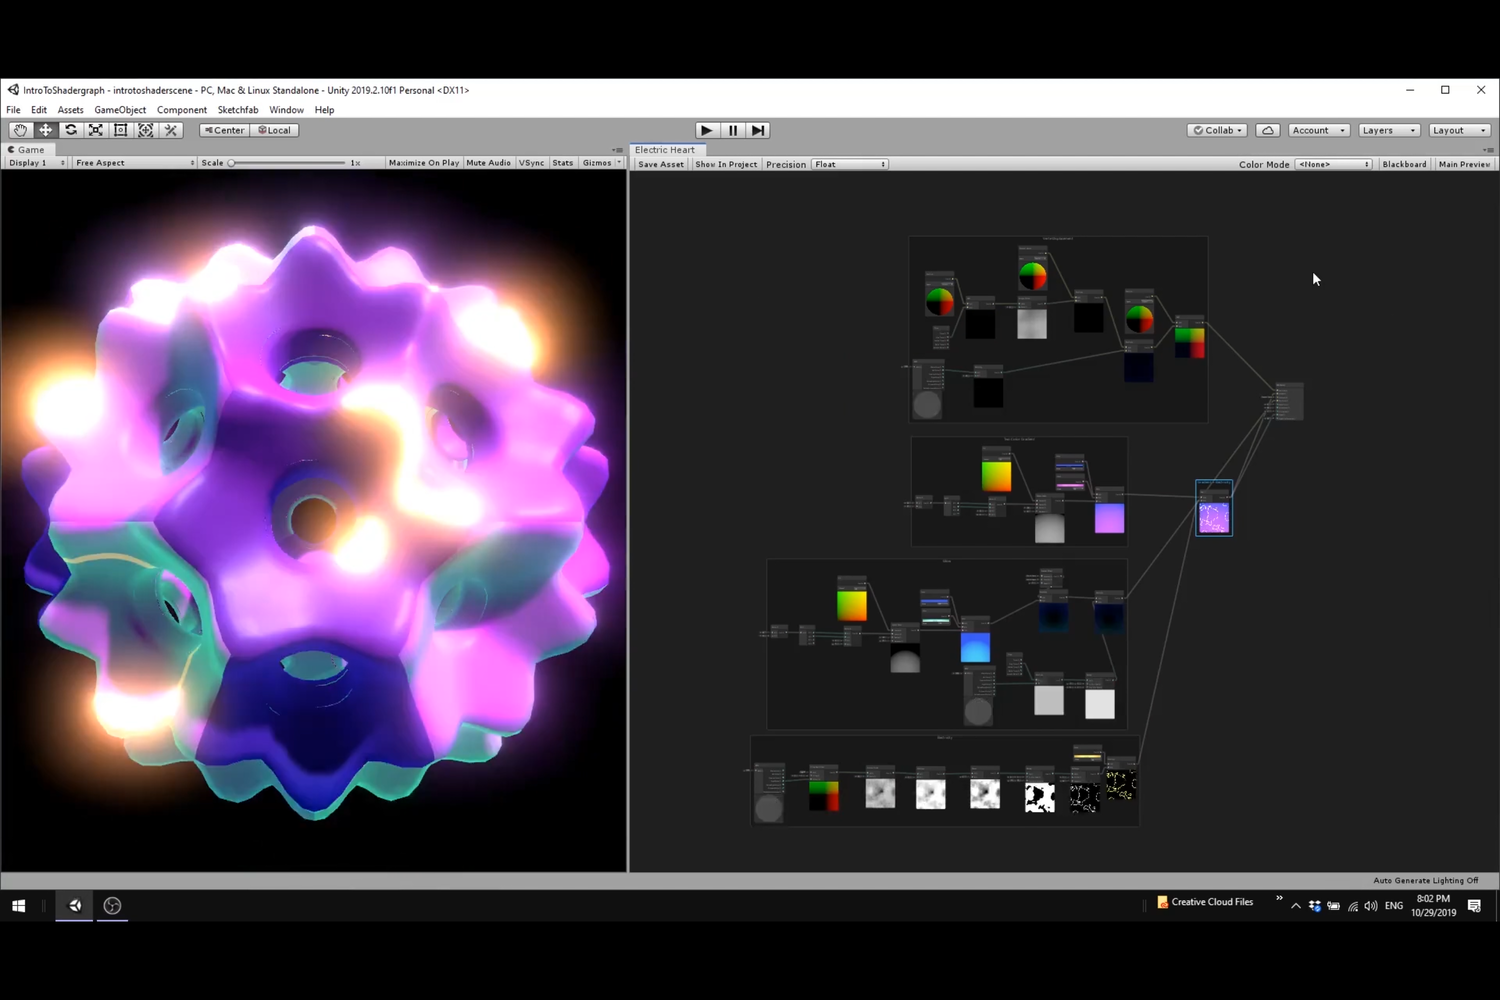Select the Scale tool
The width and height of the screenshot is (1500, 1000).
95,130
